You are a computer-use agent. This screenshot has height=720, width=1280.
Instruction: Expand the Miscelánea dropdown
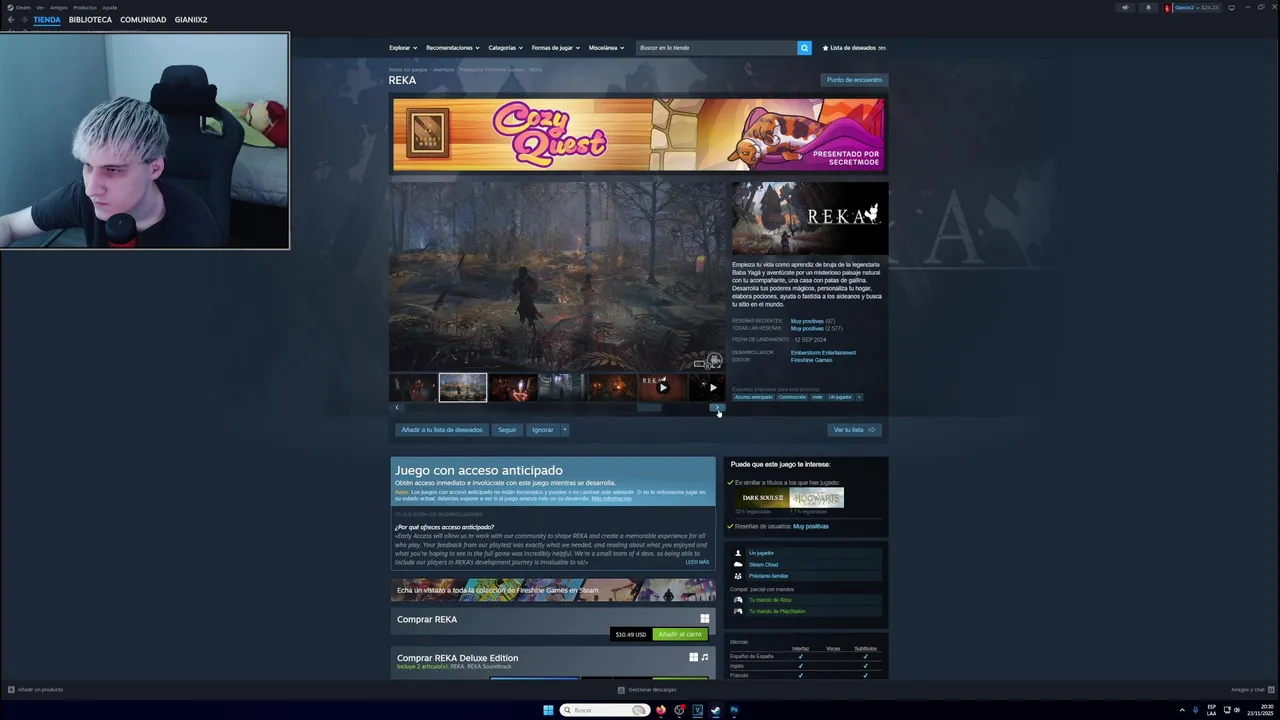pyautogui.click(x=606, y=48)
